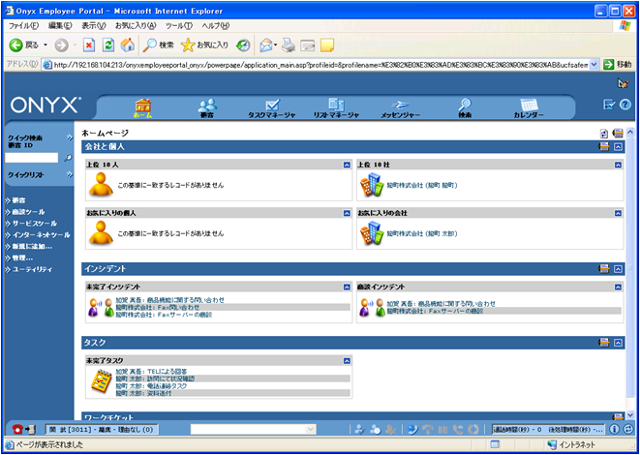Expand サービスツール in sidebar
Image resolution: width=640 pixels, height=455 pixels.
pyautogui.click(x=31, y=224)
